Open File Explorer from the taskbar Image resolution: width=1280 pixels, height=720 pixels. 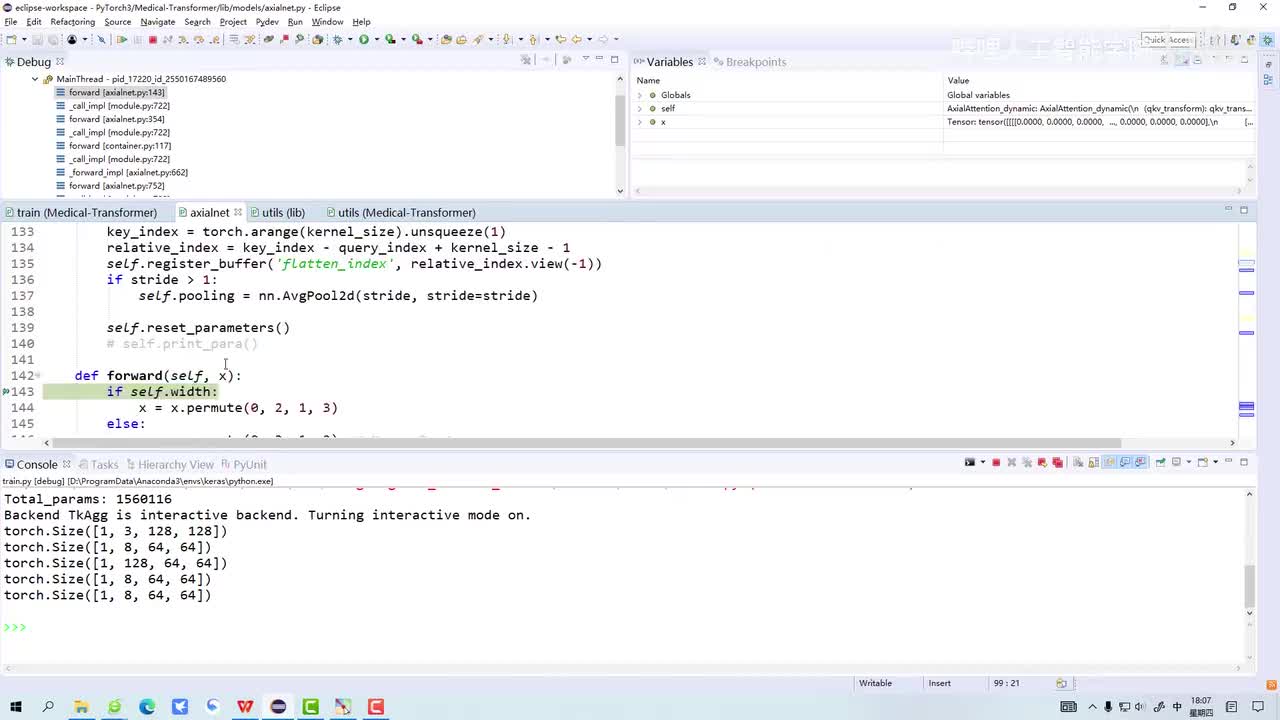coord(81,707)
